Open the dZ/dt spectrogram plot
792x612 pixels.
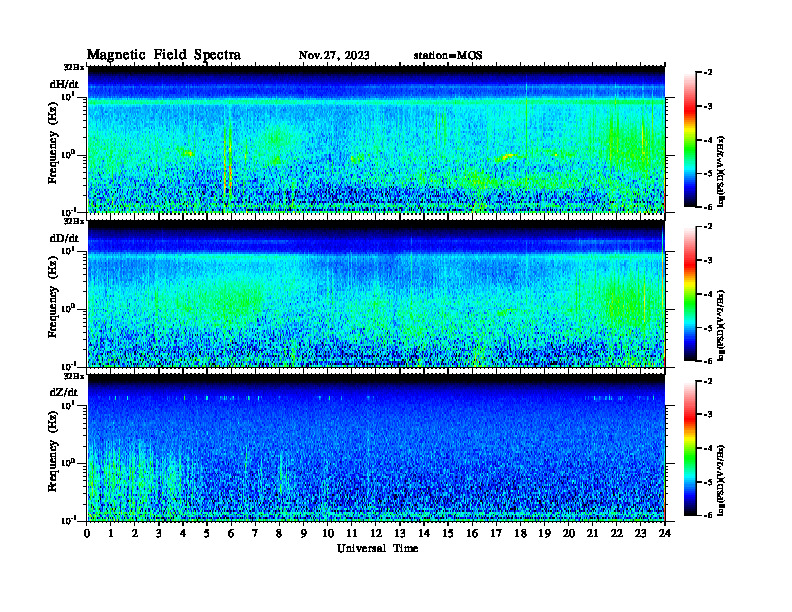point(376,447)
